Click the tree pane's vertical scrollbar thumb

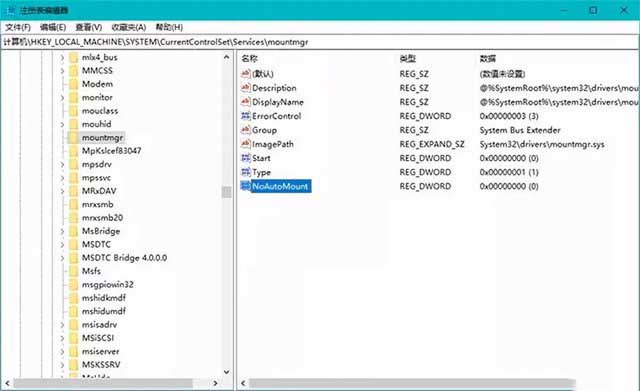(x=227, y=192)
